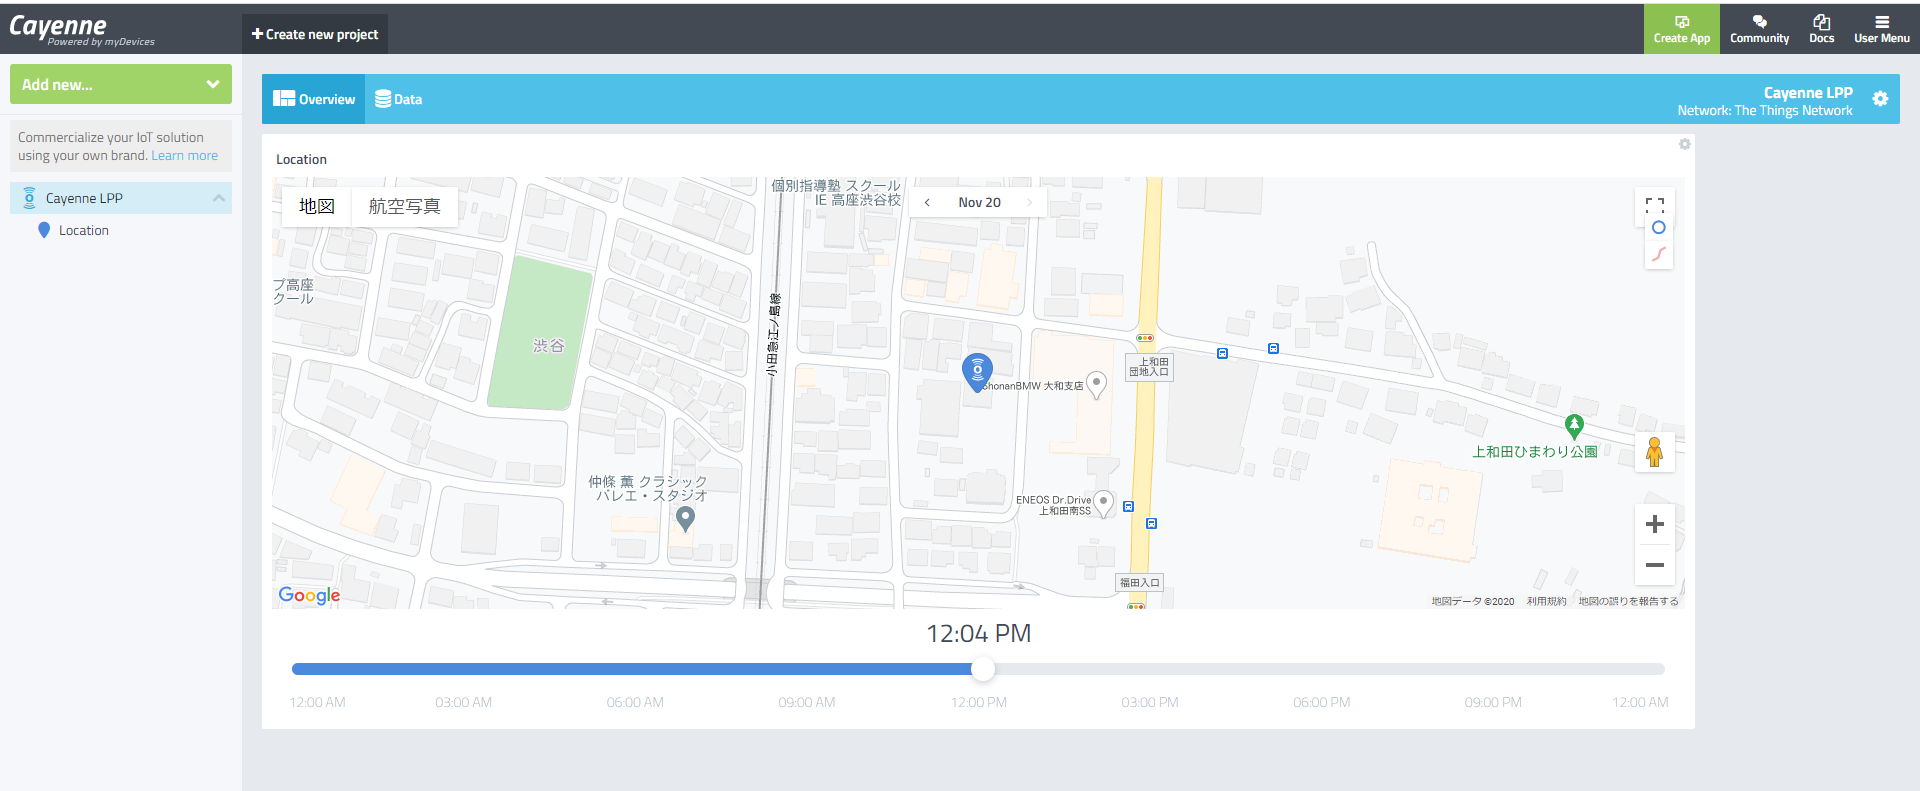Jump timeline to 03:00 AM
The height and width of the screenshot is (791, 1920).
coord(463,702)
